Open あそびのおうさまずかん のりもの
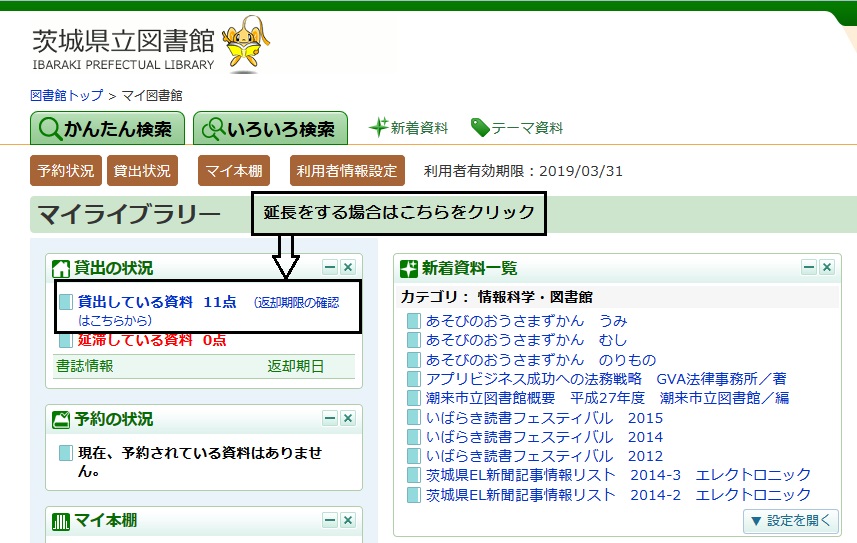857x543 pixels. [541, 360]
